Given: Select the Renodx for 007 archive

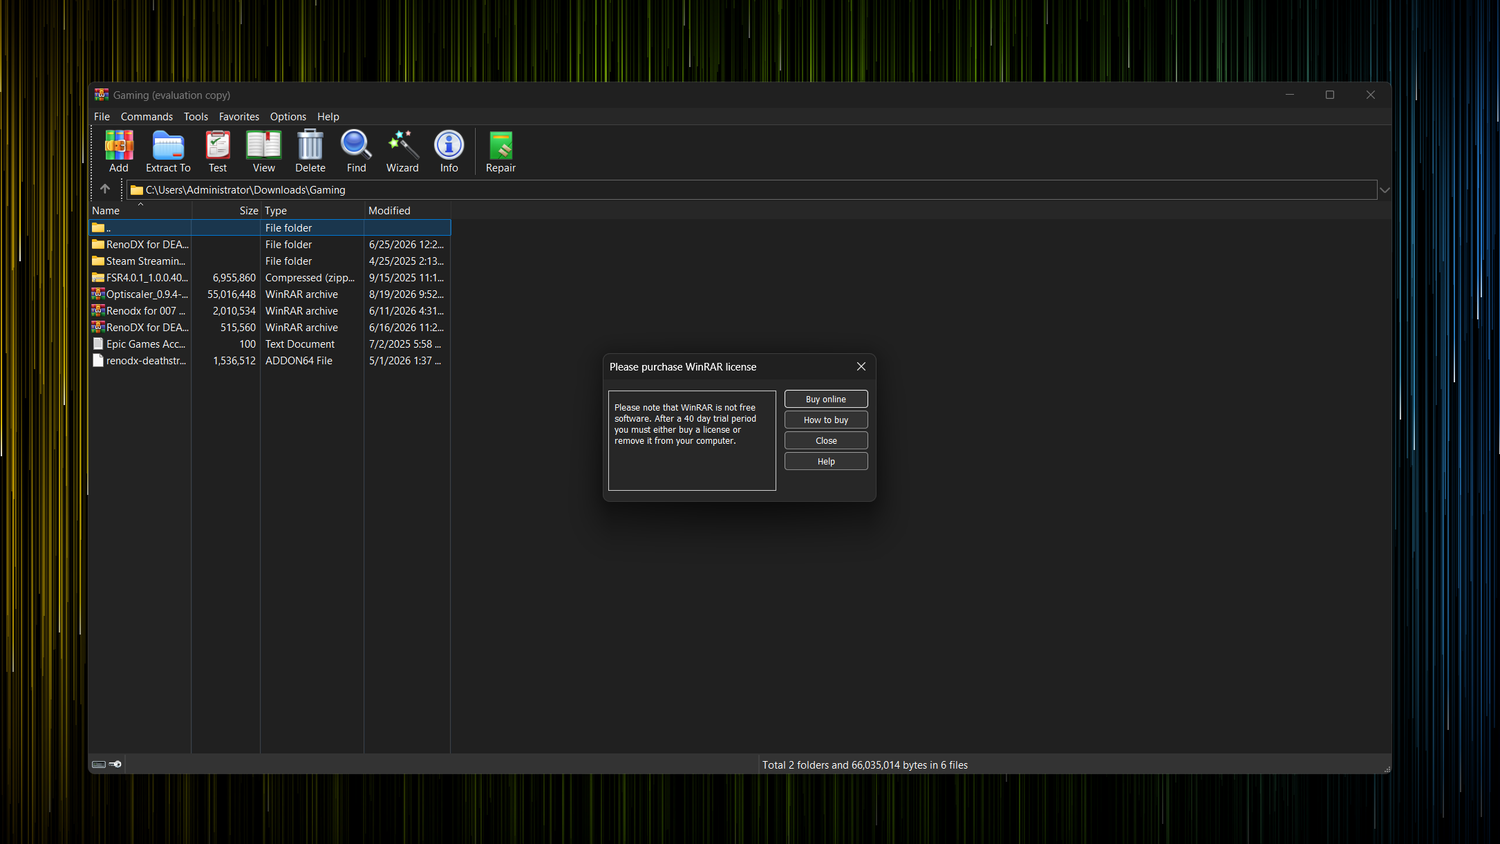Looking at the screenshot, I should tap(270, 311).
